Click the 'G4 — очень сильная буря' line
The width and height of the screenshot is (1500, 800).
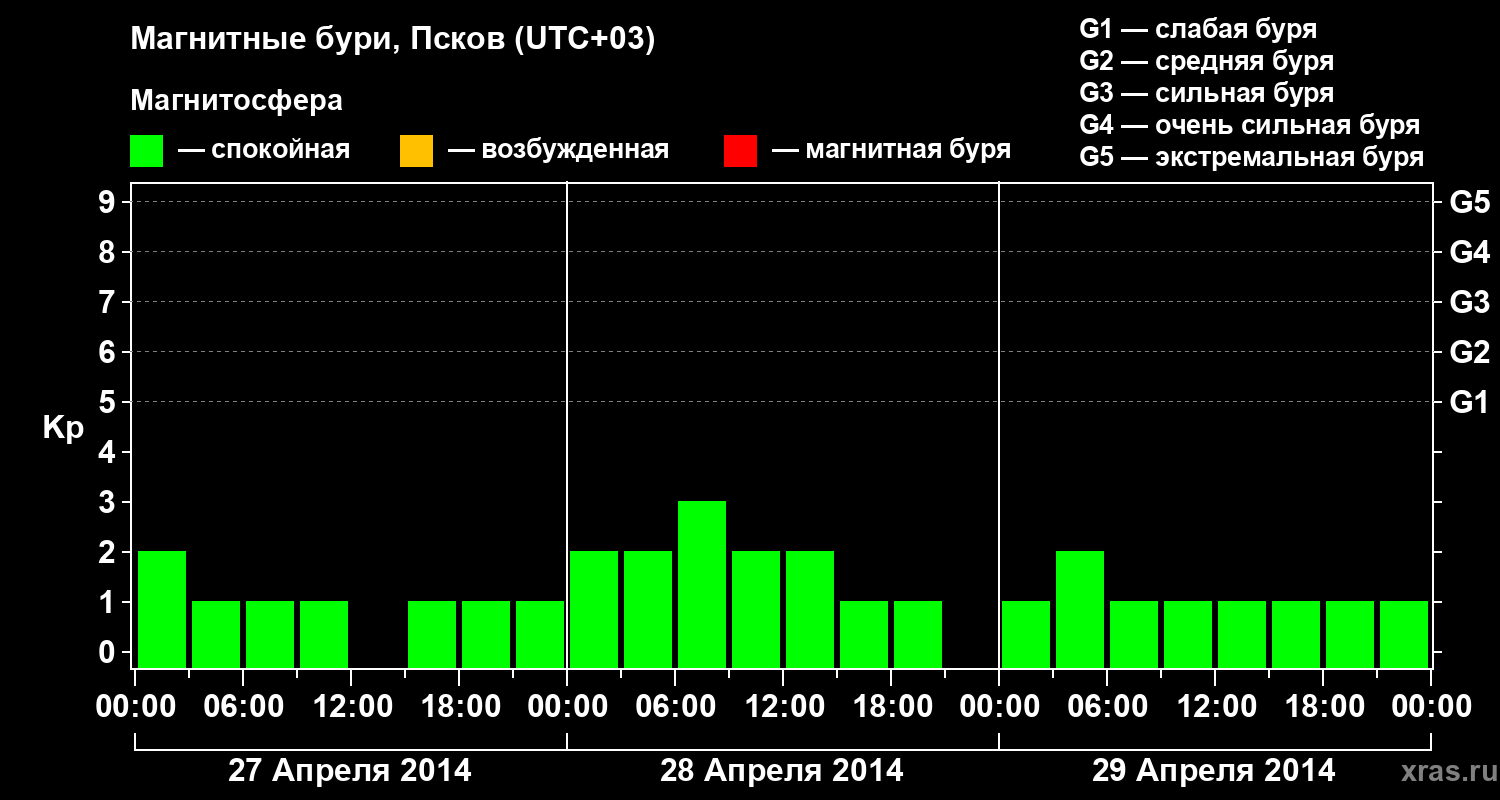tap(1250, 125)
